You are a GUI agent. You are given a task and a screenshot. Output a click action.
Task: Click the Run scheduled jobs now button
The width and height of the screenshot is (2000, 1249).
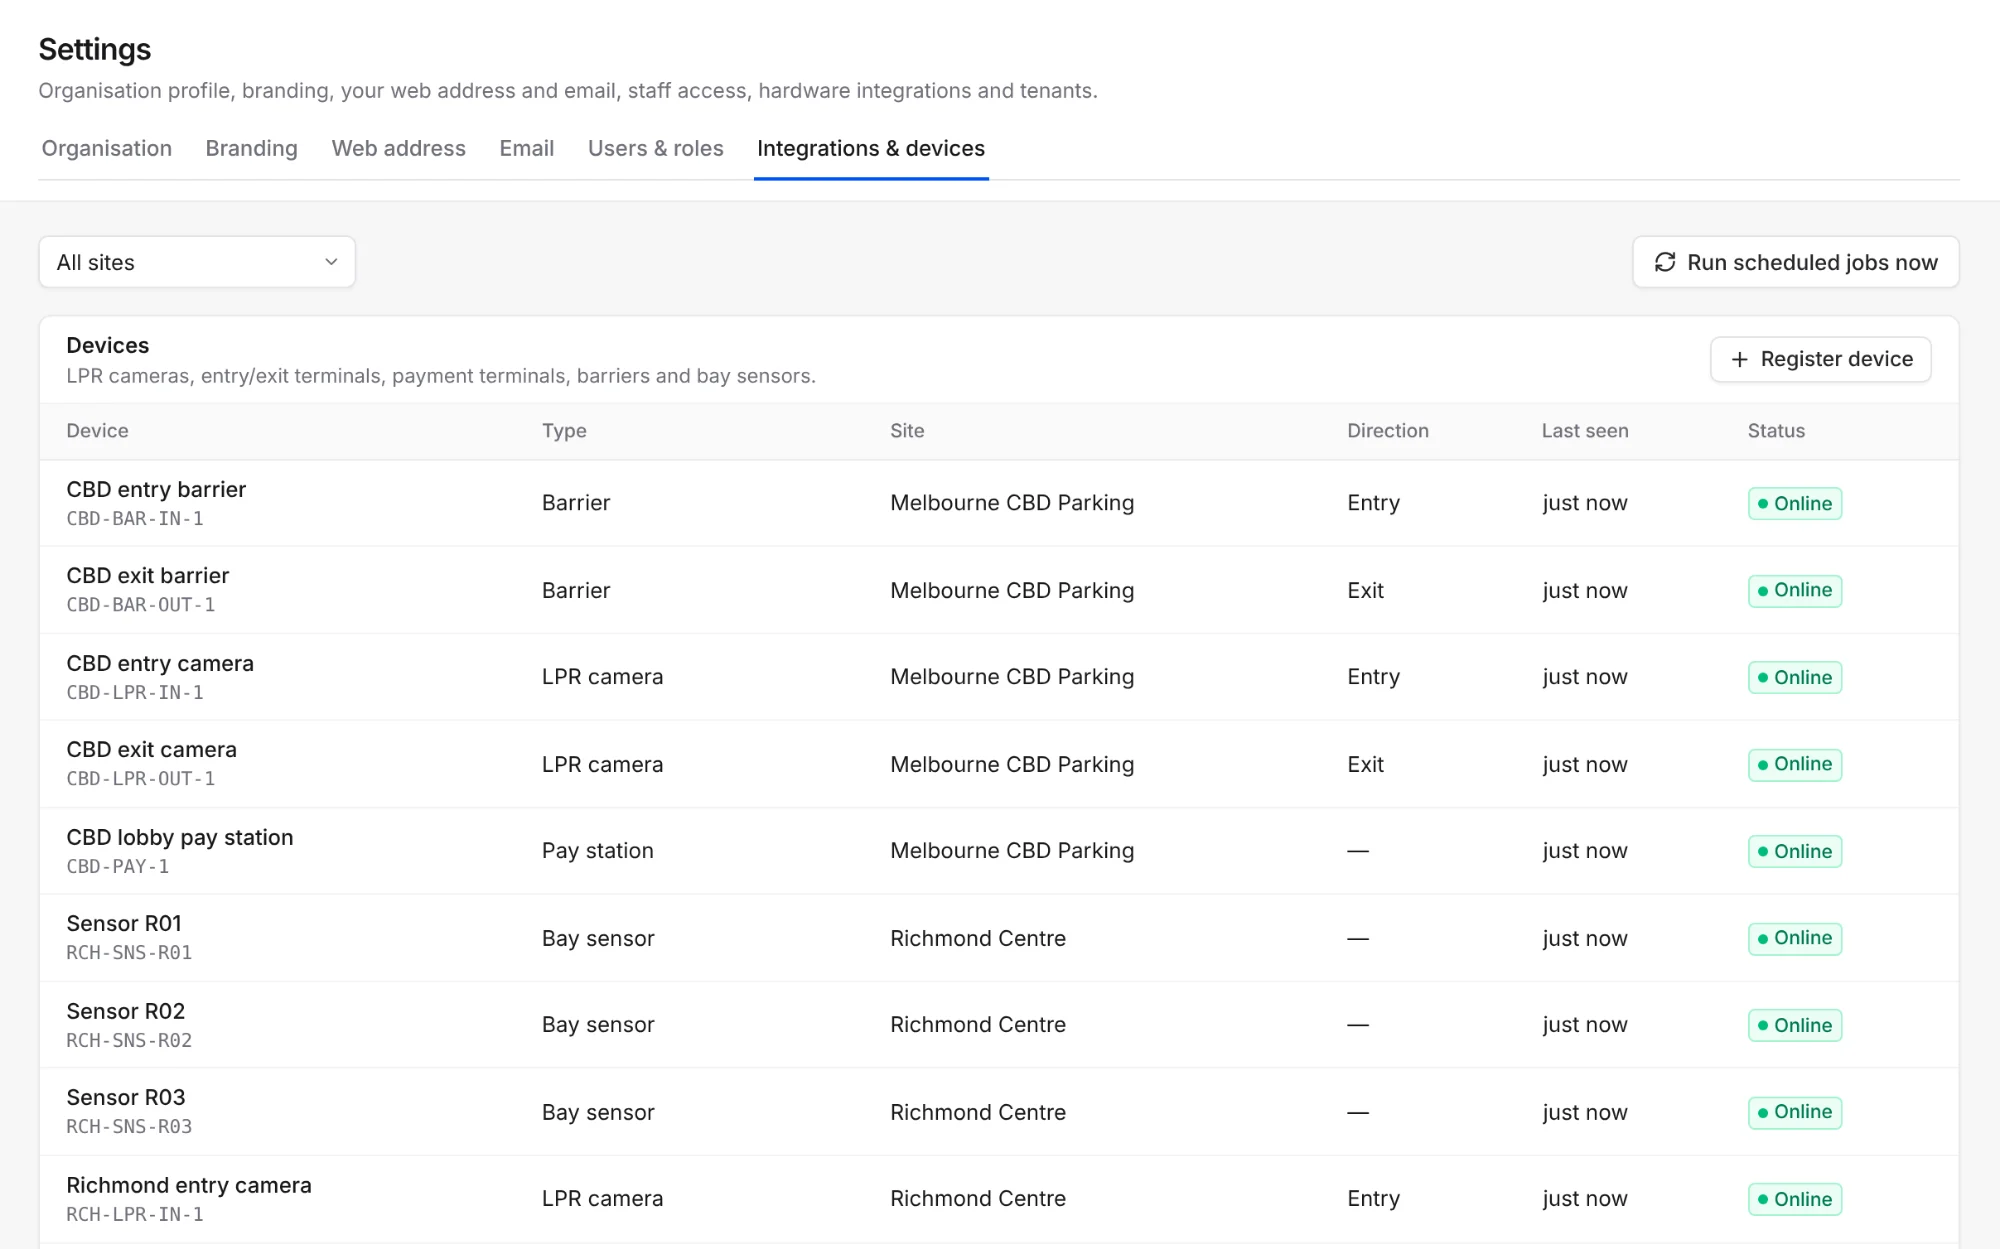[x=1796, y=262]
